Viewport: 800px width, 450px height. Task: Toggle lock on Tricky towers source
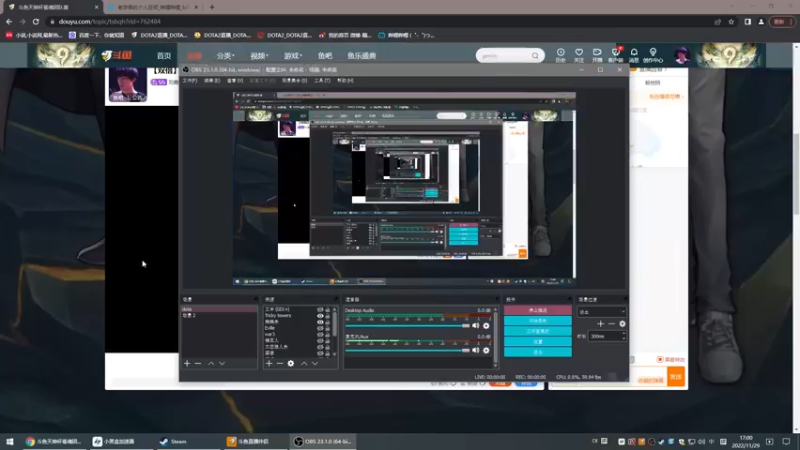[x=328, y=316]
